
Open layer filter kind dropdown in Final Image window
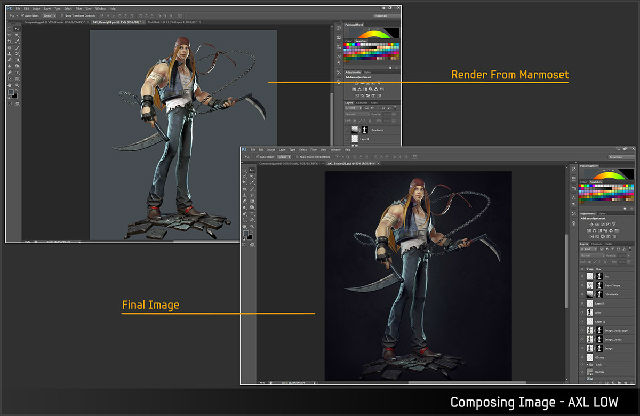[588, 249]
